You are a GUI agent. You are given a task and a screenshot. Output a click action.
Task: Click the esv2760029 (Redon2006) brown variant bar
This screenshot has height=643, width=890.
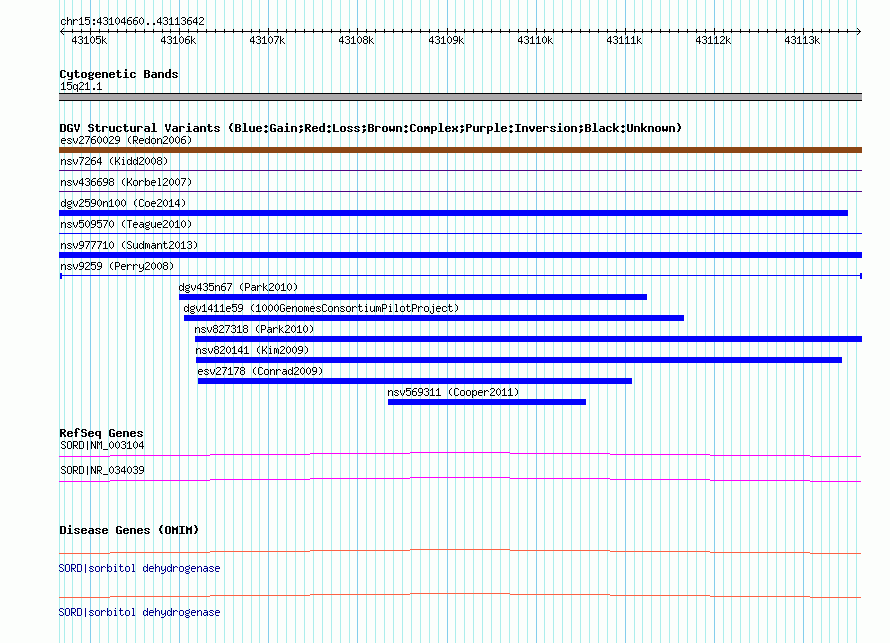point(460,150)
